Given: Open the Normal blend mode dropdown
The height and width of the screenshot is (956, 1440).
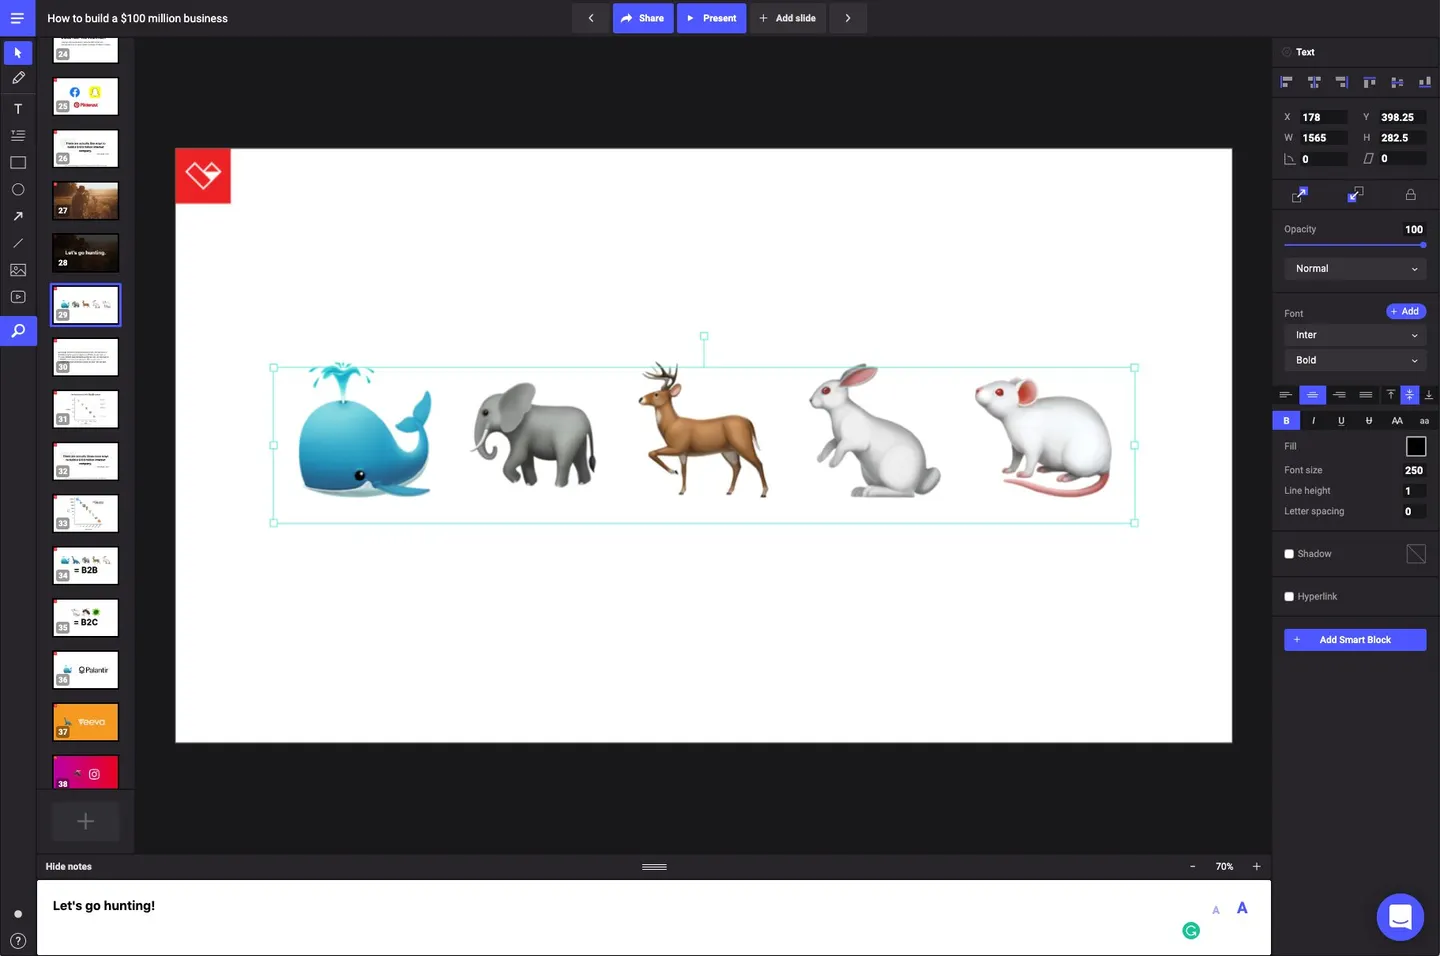Looking at the screenshot, I should [1355, 269].
